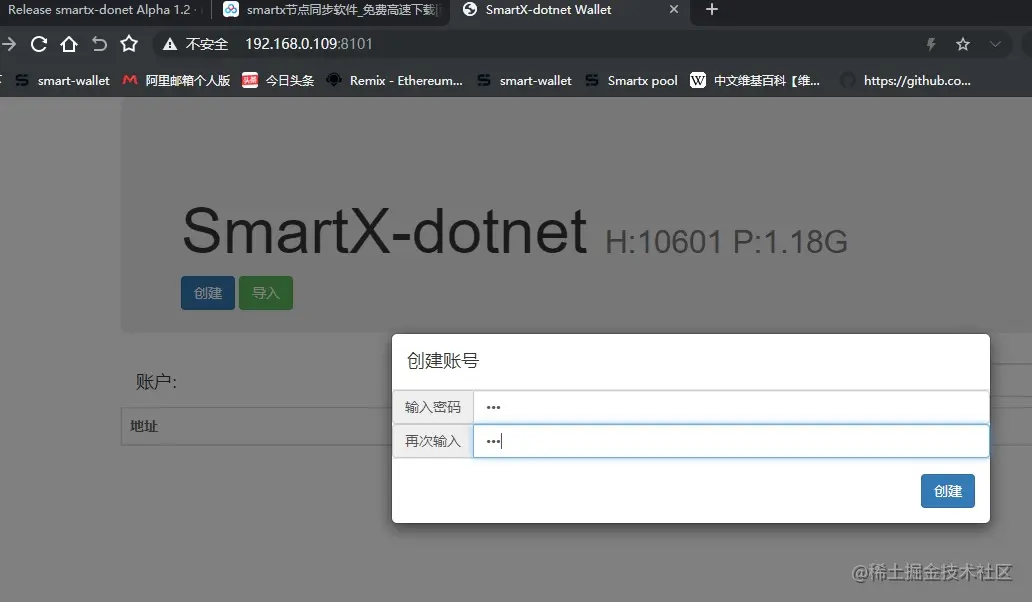Close the SmartX-dotnet Wallet tab
The image size is (1032, 602).
click(673, 10)
